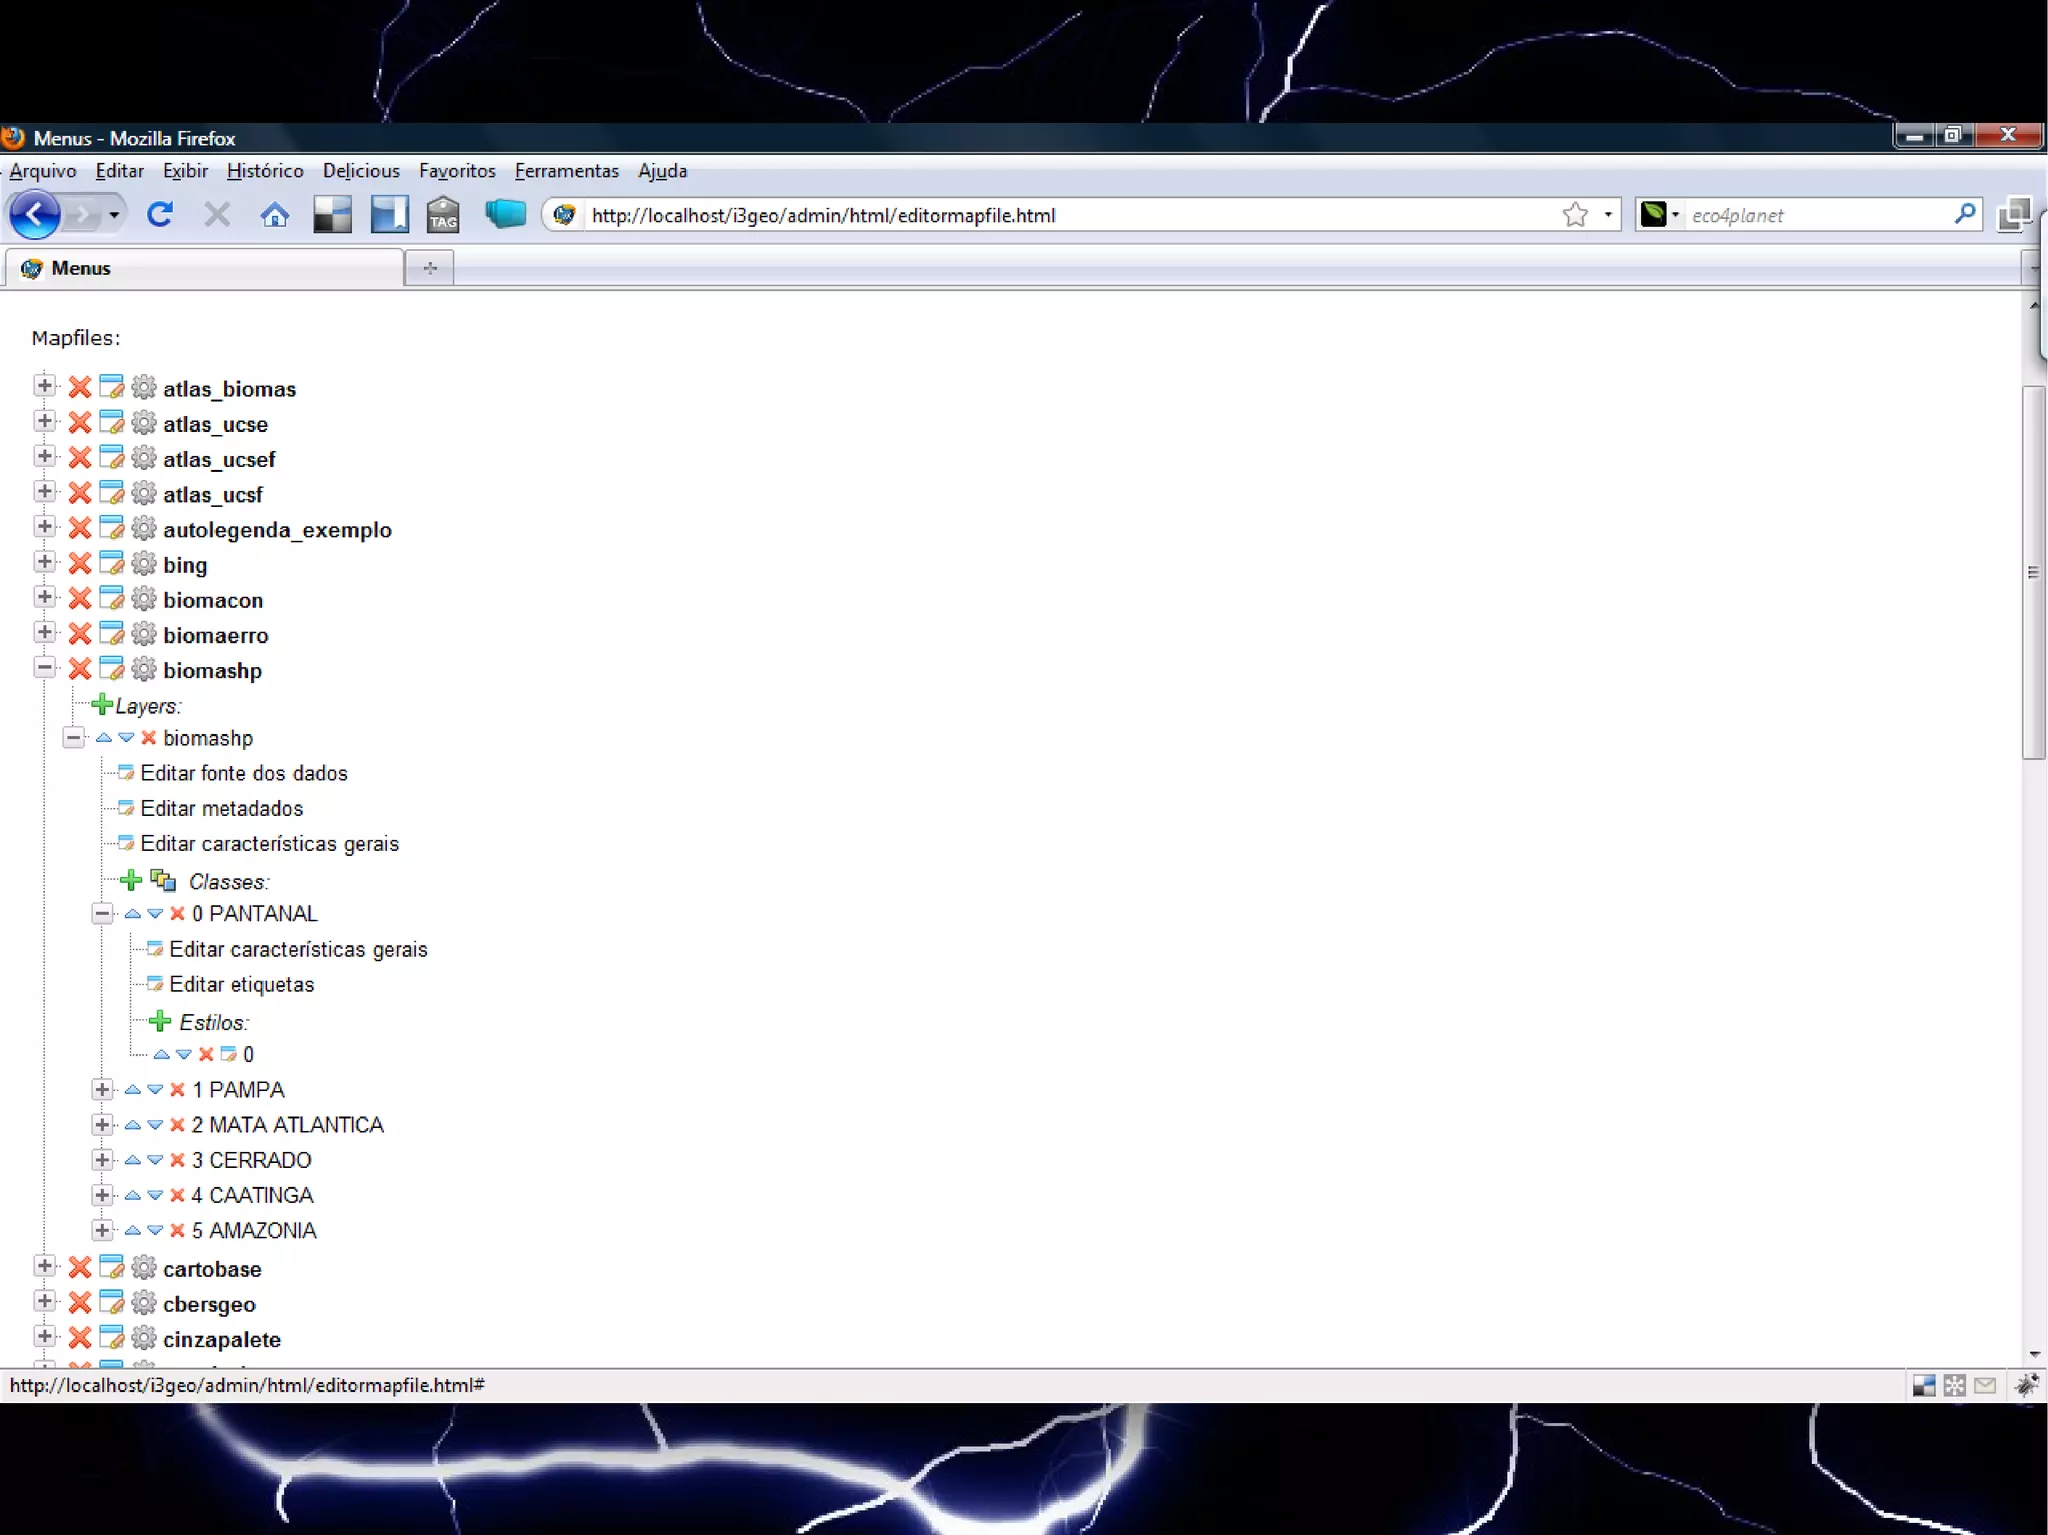Reload page with the refresh toolbar button

point(160,214)
